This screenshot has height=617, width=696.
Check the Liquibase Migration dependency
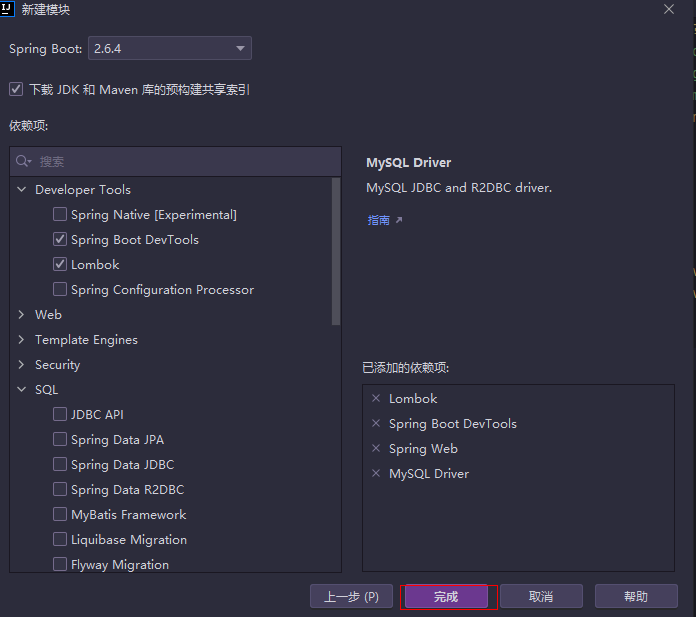point(60,539)
